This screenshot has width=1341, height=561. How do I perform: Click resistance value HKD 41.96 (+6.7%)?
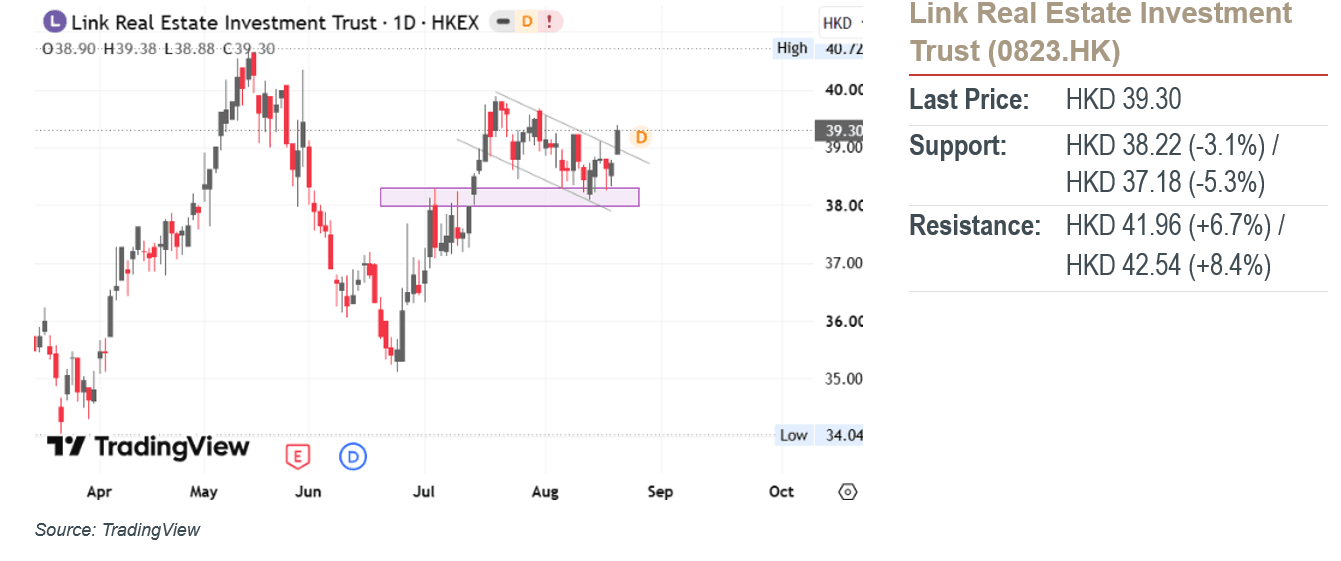[x=1172, y=226]
